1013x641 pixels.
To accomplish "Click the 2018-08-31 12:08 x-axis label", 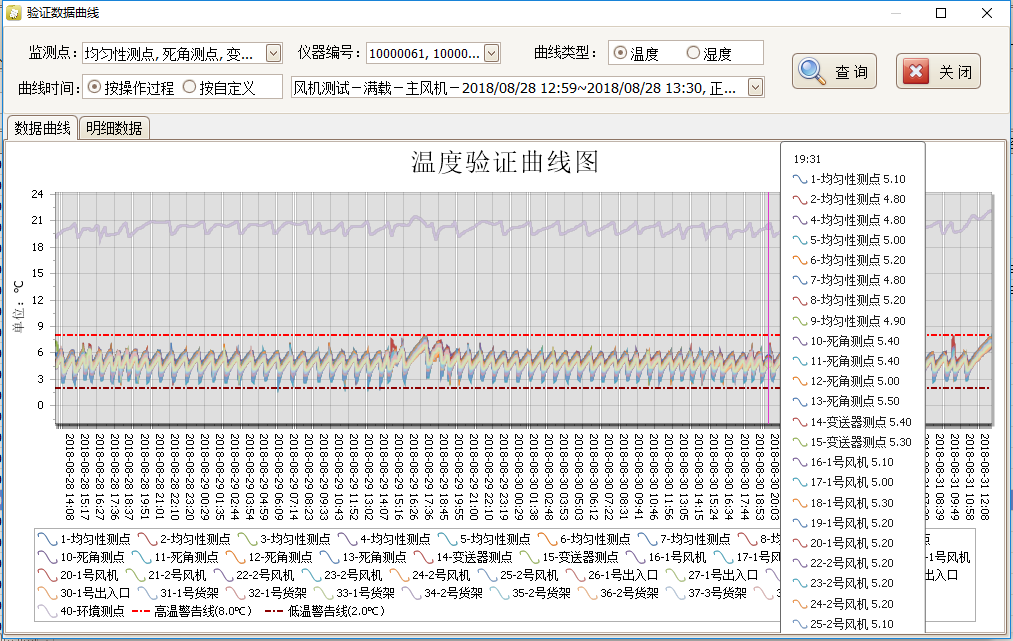I will [985, 477].
